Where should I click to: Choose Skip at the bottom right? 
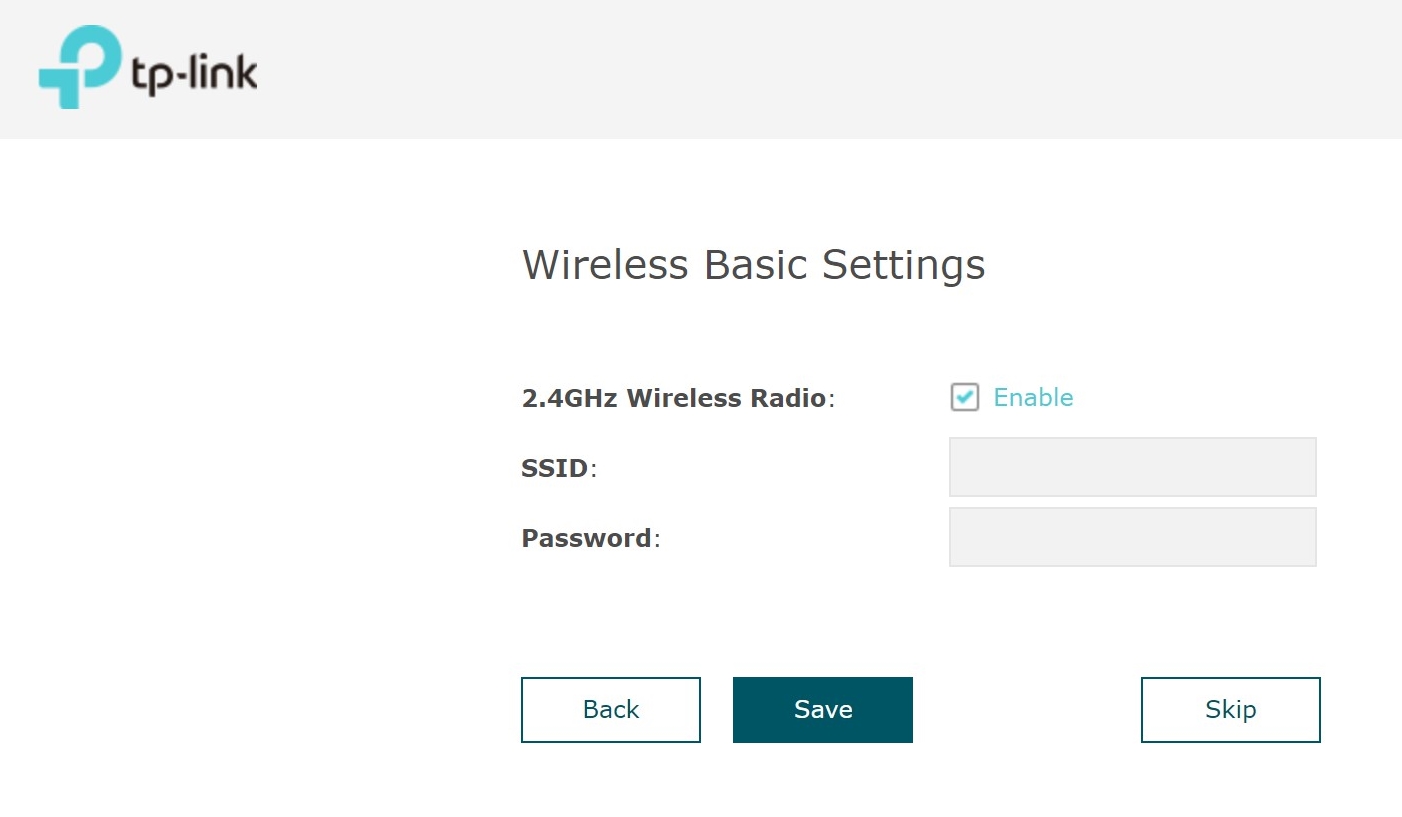pos(1230,710)
